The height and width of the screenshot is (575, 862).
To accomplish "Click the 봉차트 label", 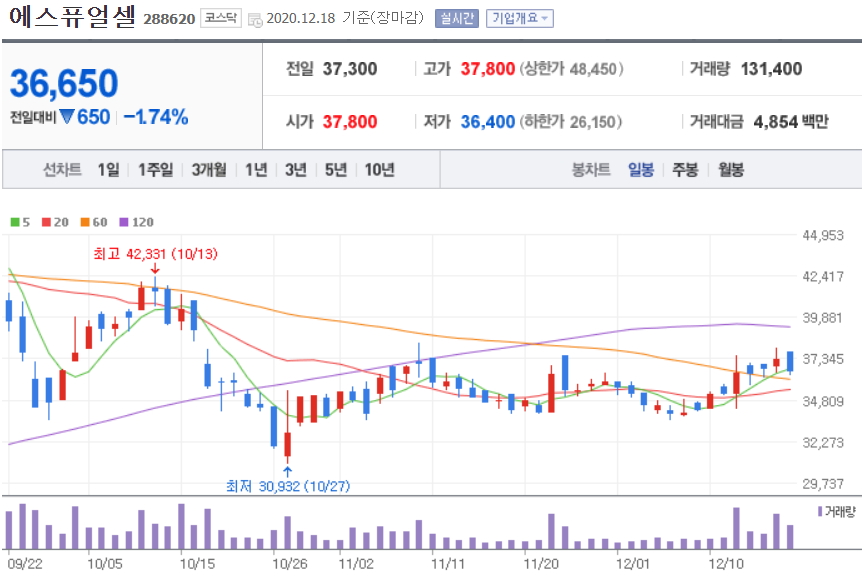I will (591, 170).
